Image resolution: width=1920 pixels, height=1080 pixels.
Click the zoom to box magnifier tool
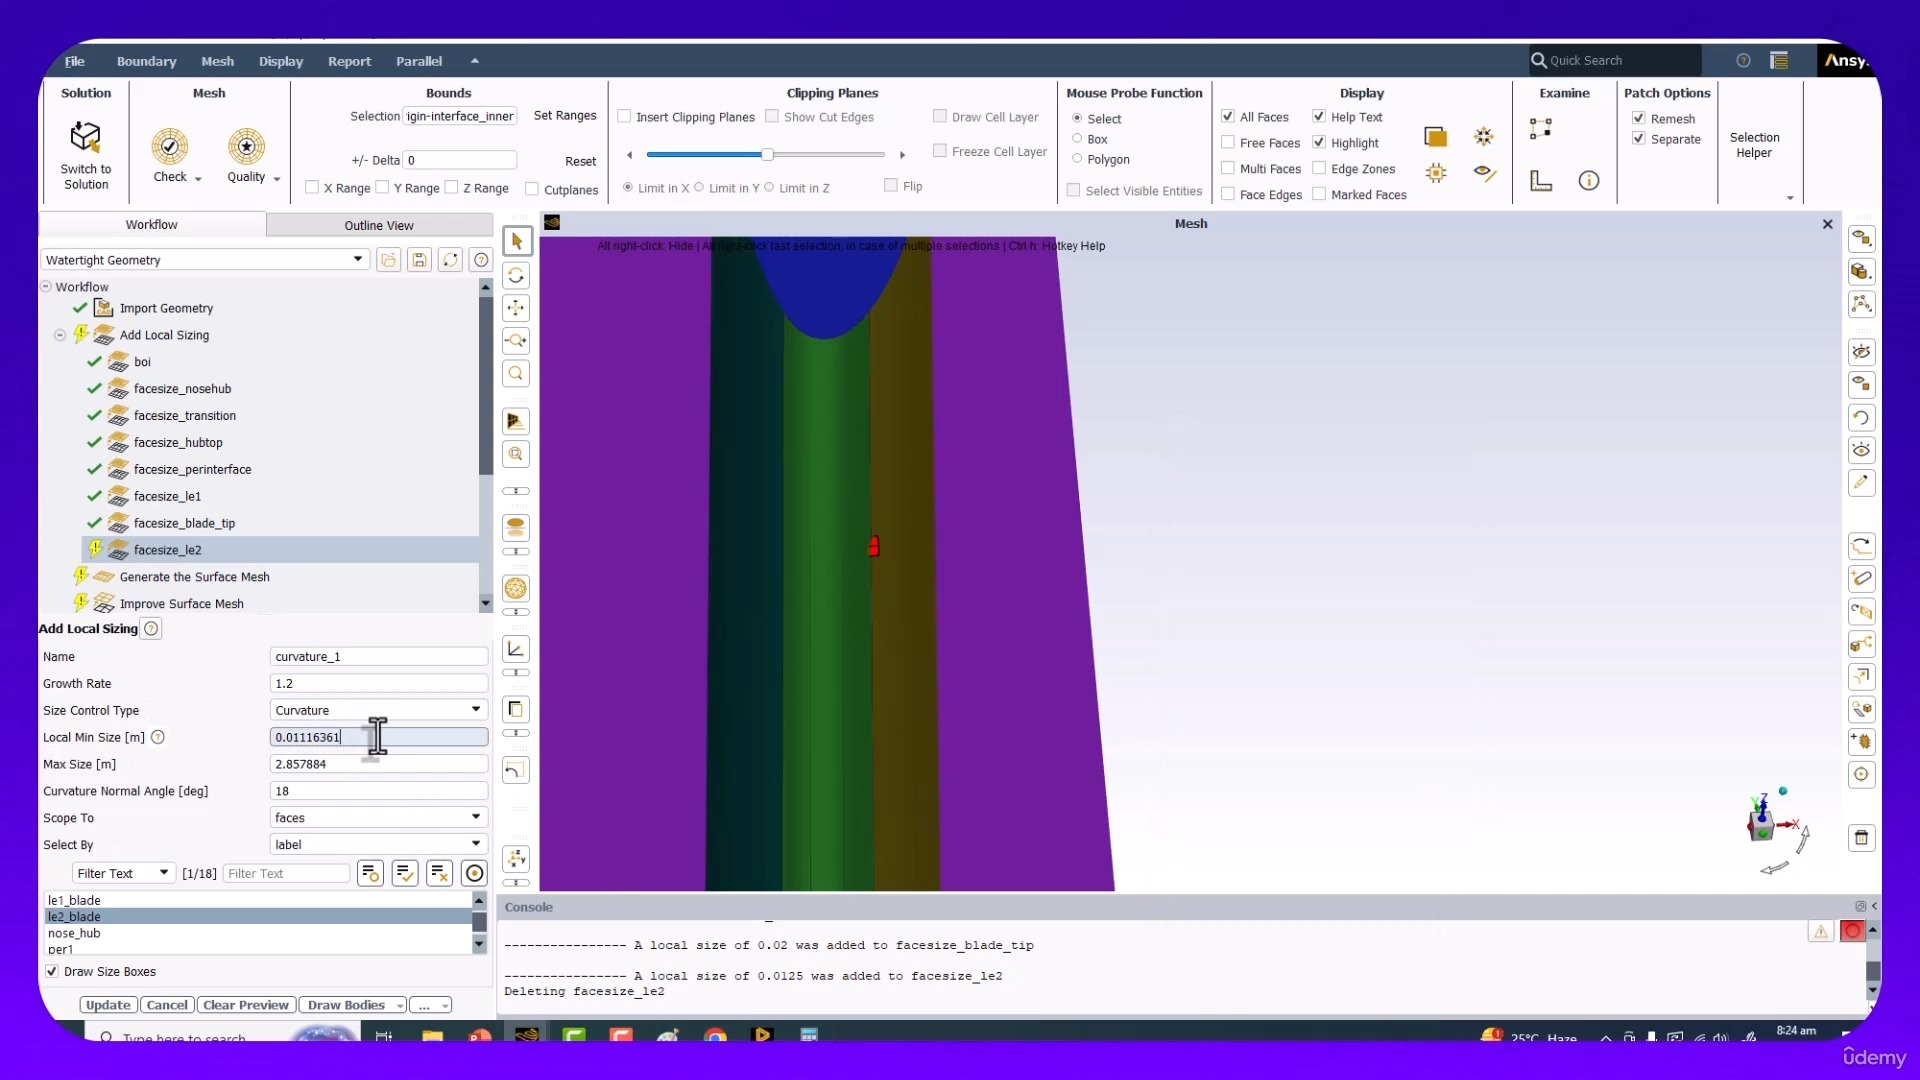[x=516, y=374]
